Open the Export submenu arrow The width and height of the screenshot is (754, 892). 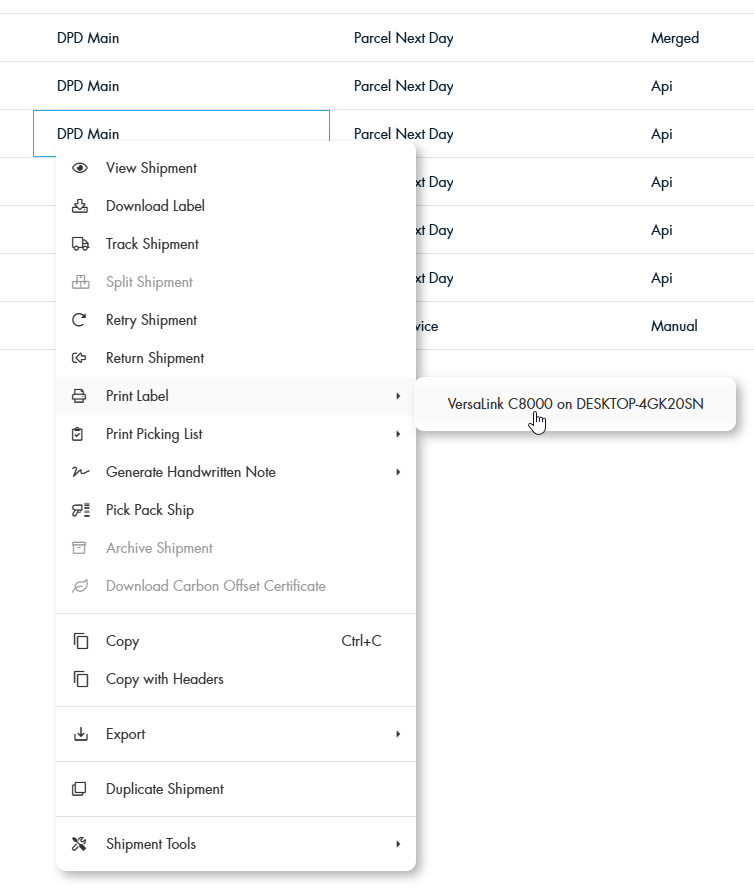(x=398, y=734)
